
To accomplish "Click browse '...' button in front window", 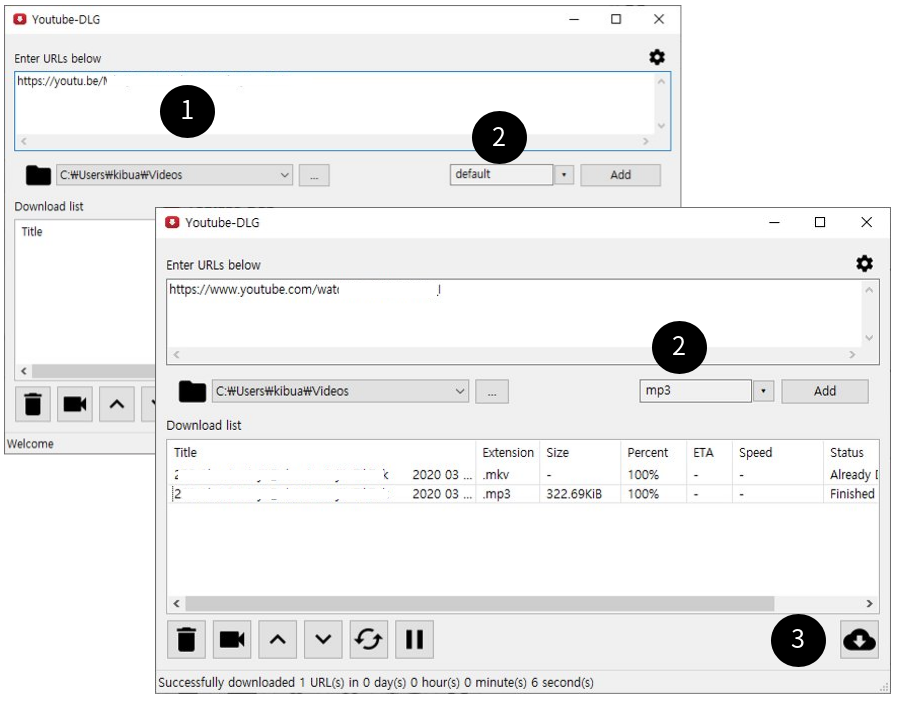I will tap(492, 392).
